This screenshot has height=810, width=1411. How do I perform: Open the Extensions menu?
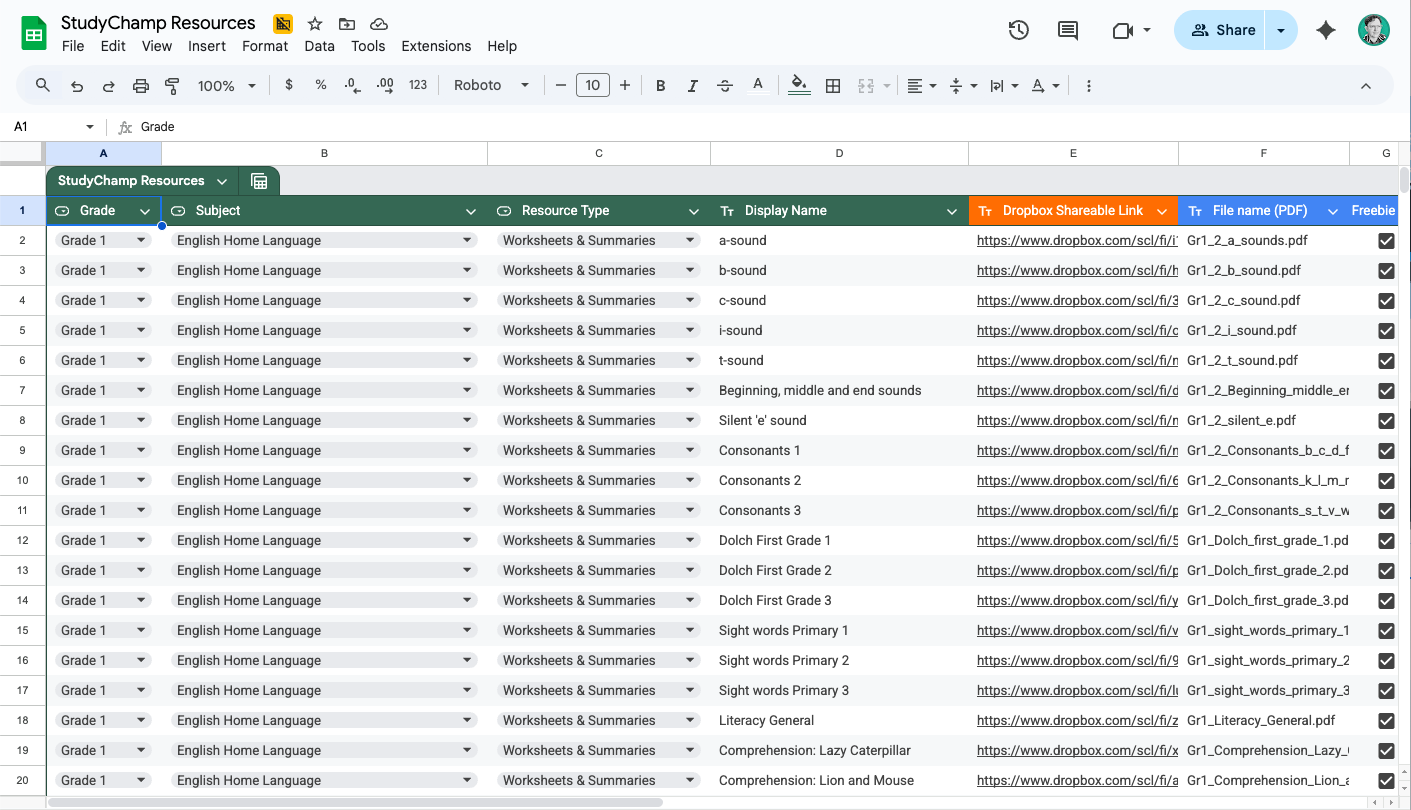click(436, 46)
